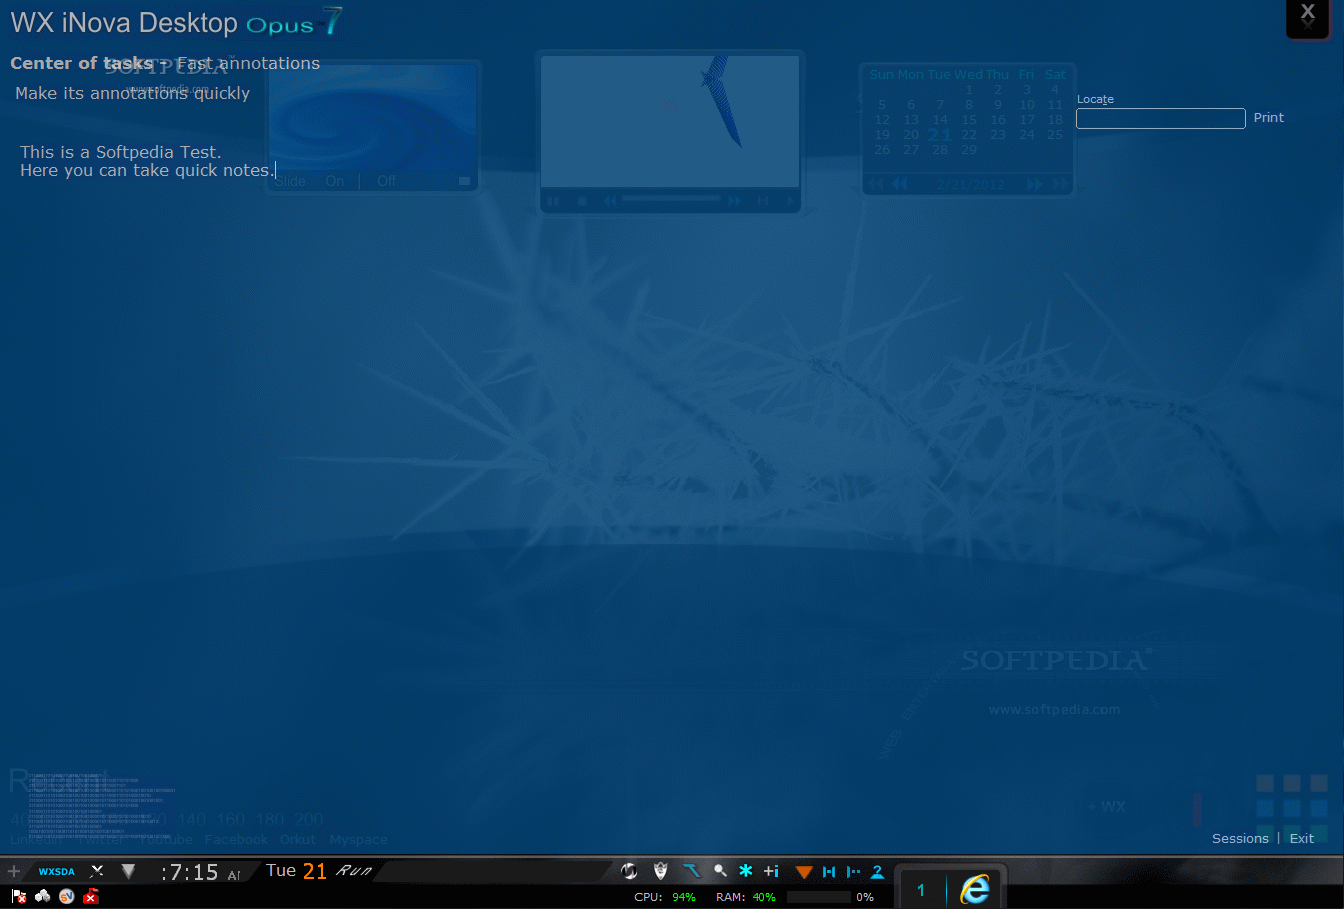This screenshot has height=909, width=1344.
Task: Click the cyan asterisk icon
Action: [x=745, y=871]
